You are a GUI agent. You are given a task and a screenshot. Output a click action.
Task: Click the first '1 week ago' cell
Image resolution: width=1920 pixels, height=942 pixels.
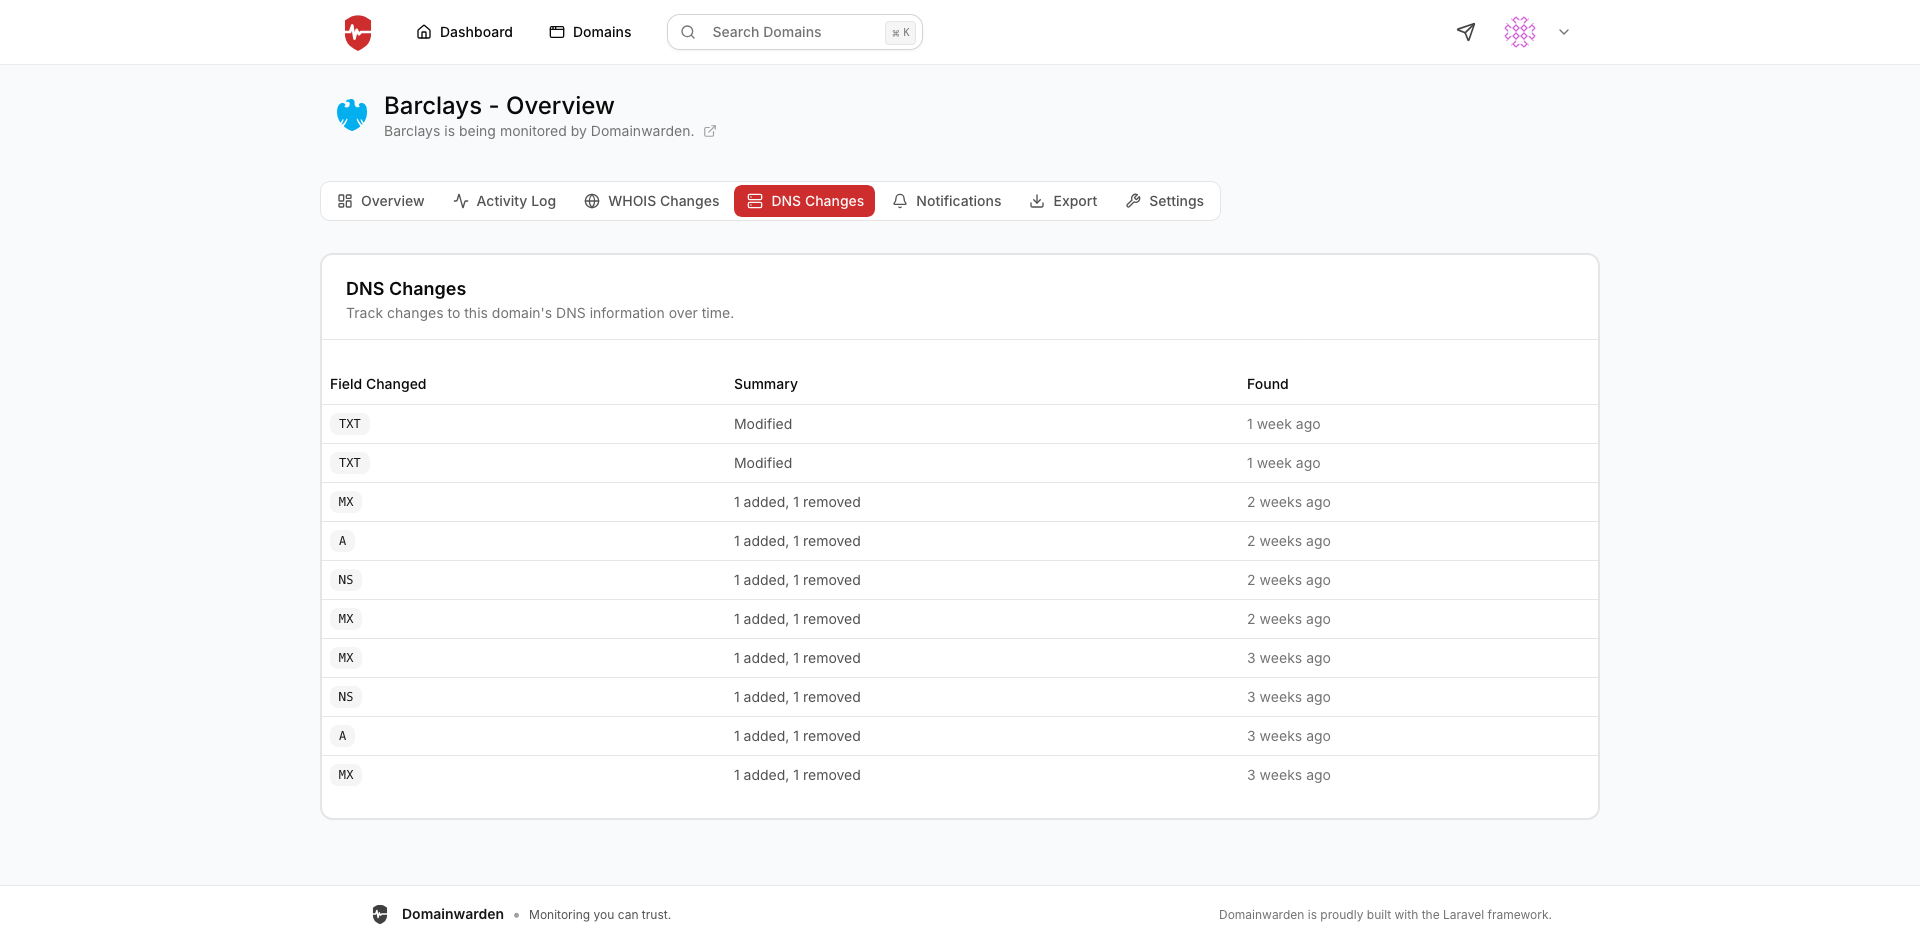1283,424
